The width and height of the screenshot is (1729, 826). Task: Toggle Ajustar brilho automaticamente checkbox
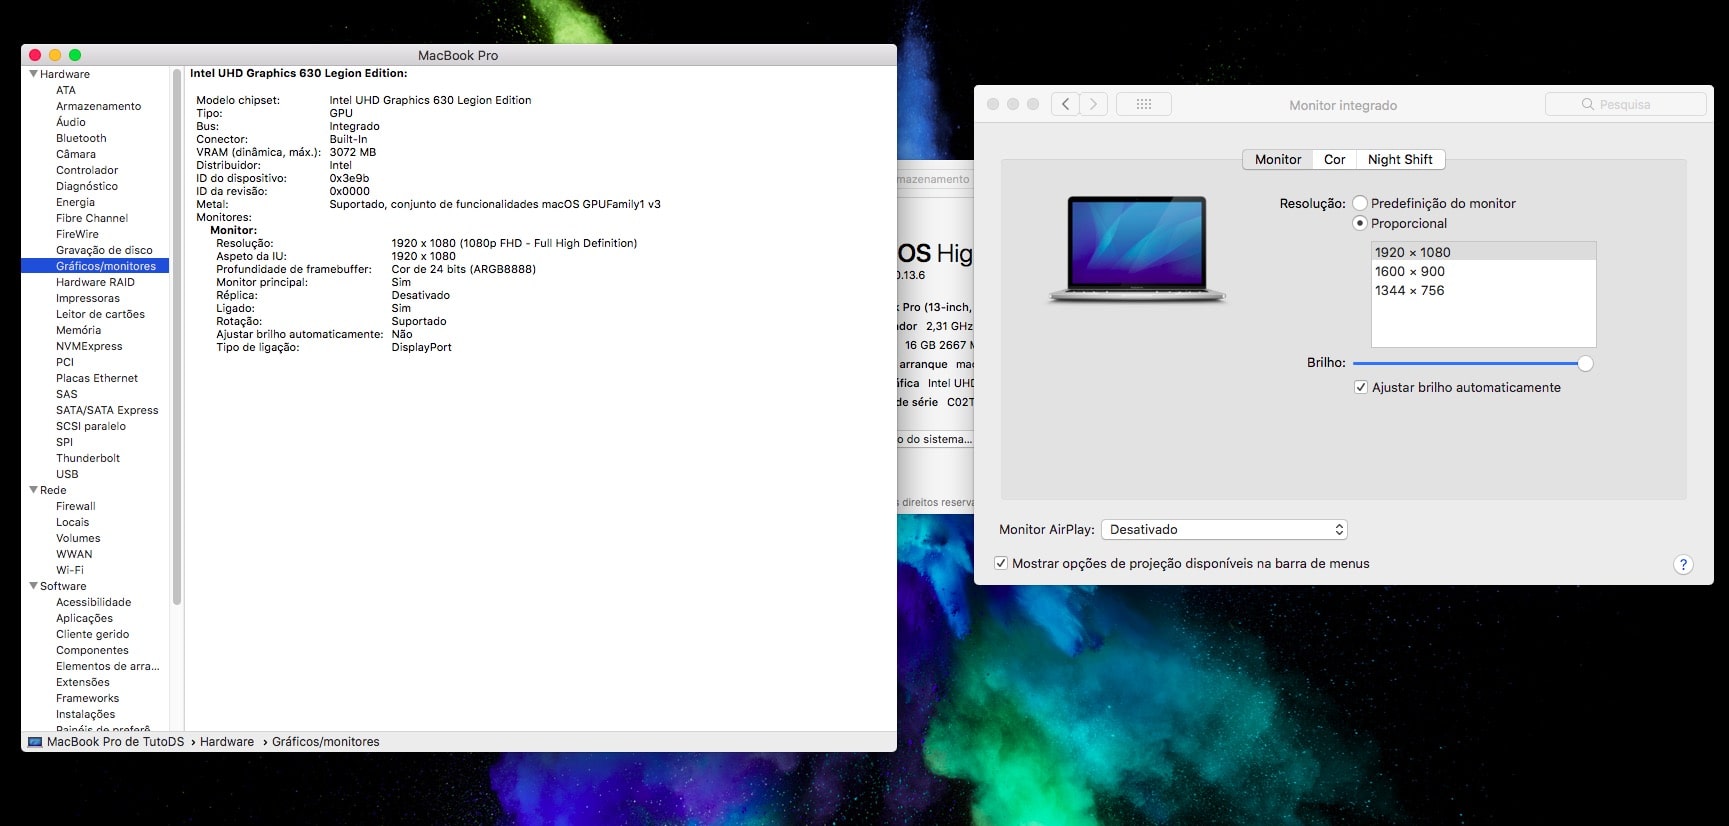1361,387
